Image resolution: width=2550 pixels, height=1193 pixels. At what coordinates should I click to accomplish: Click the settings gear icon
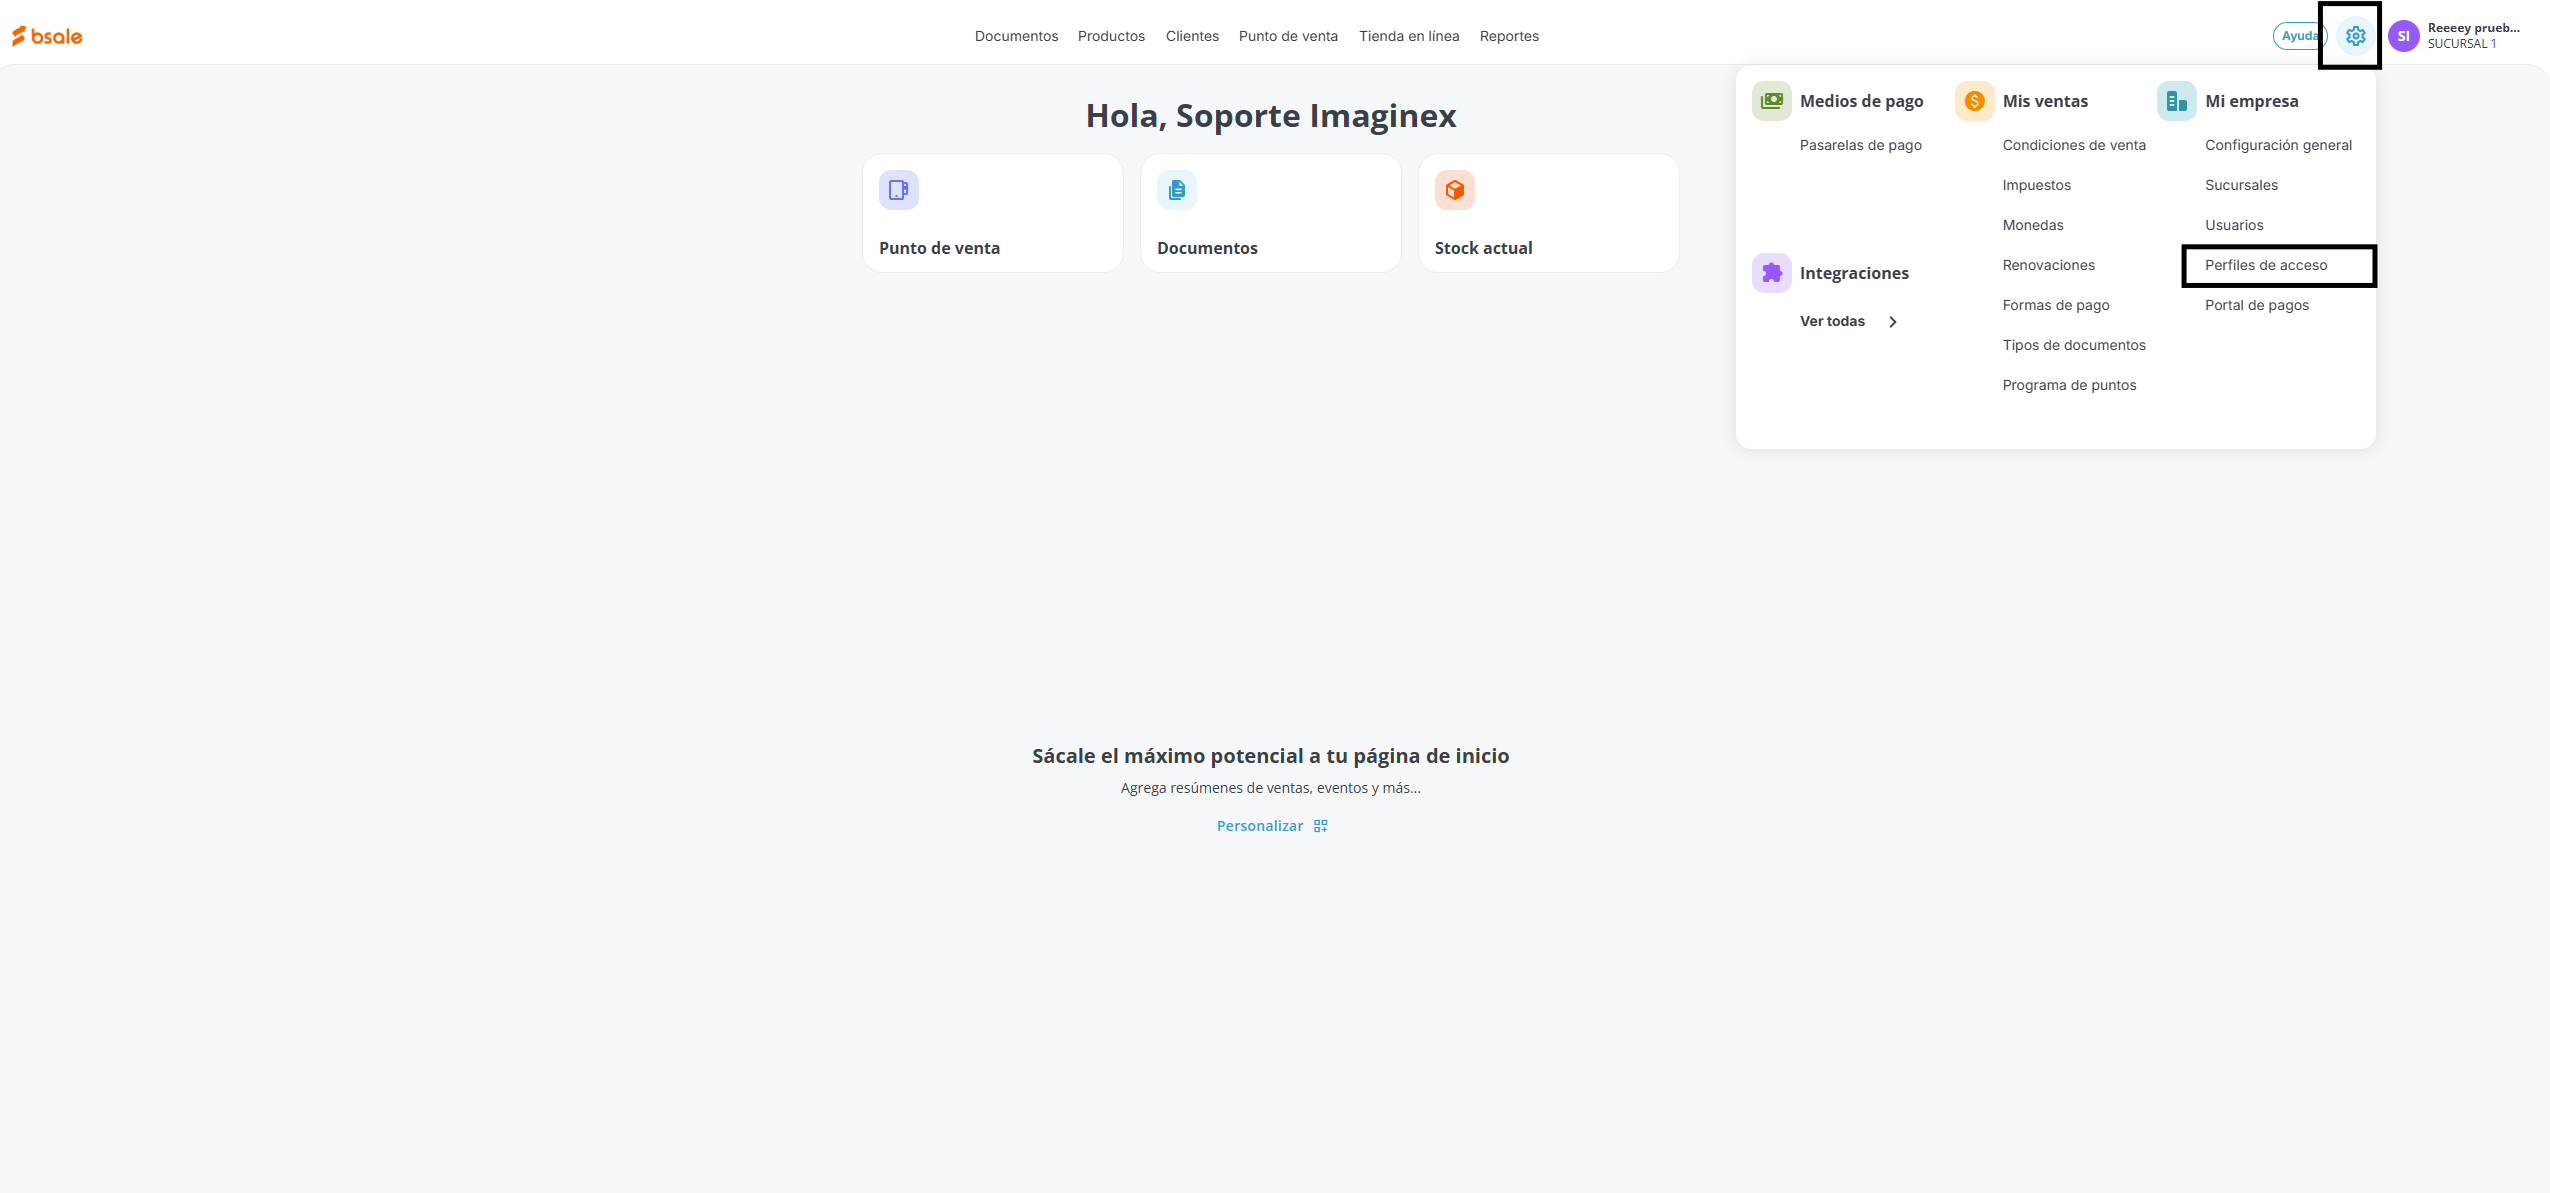[x=2356, y=36]
